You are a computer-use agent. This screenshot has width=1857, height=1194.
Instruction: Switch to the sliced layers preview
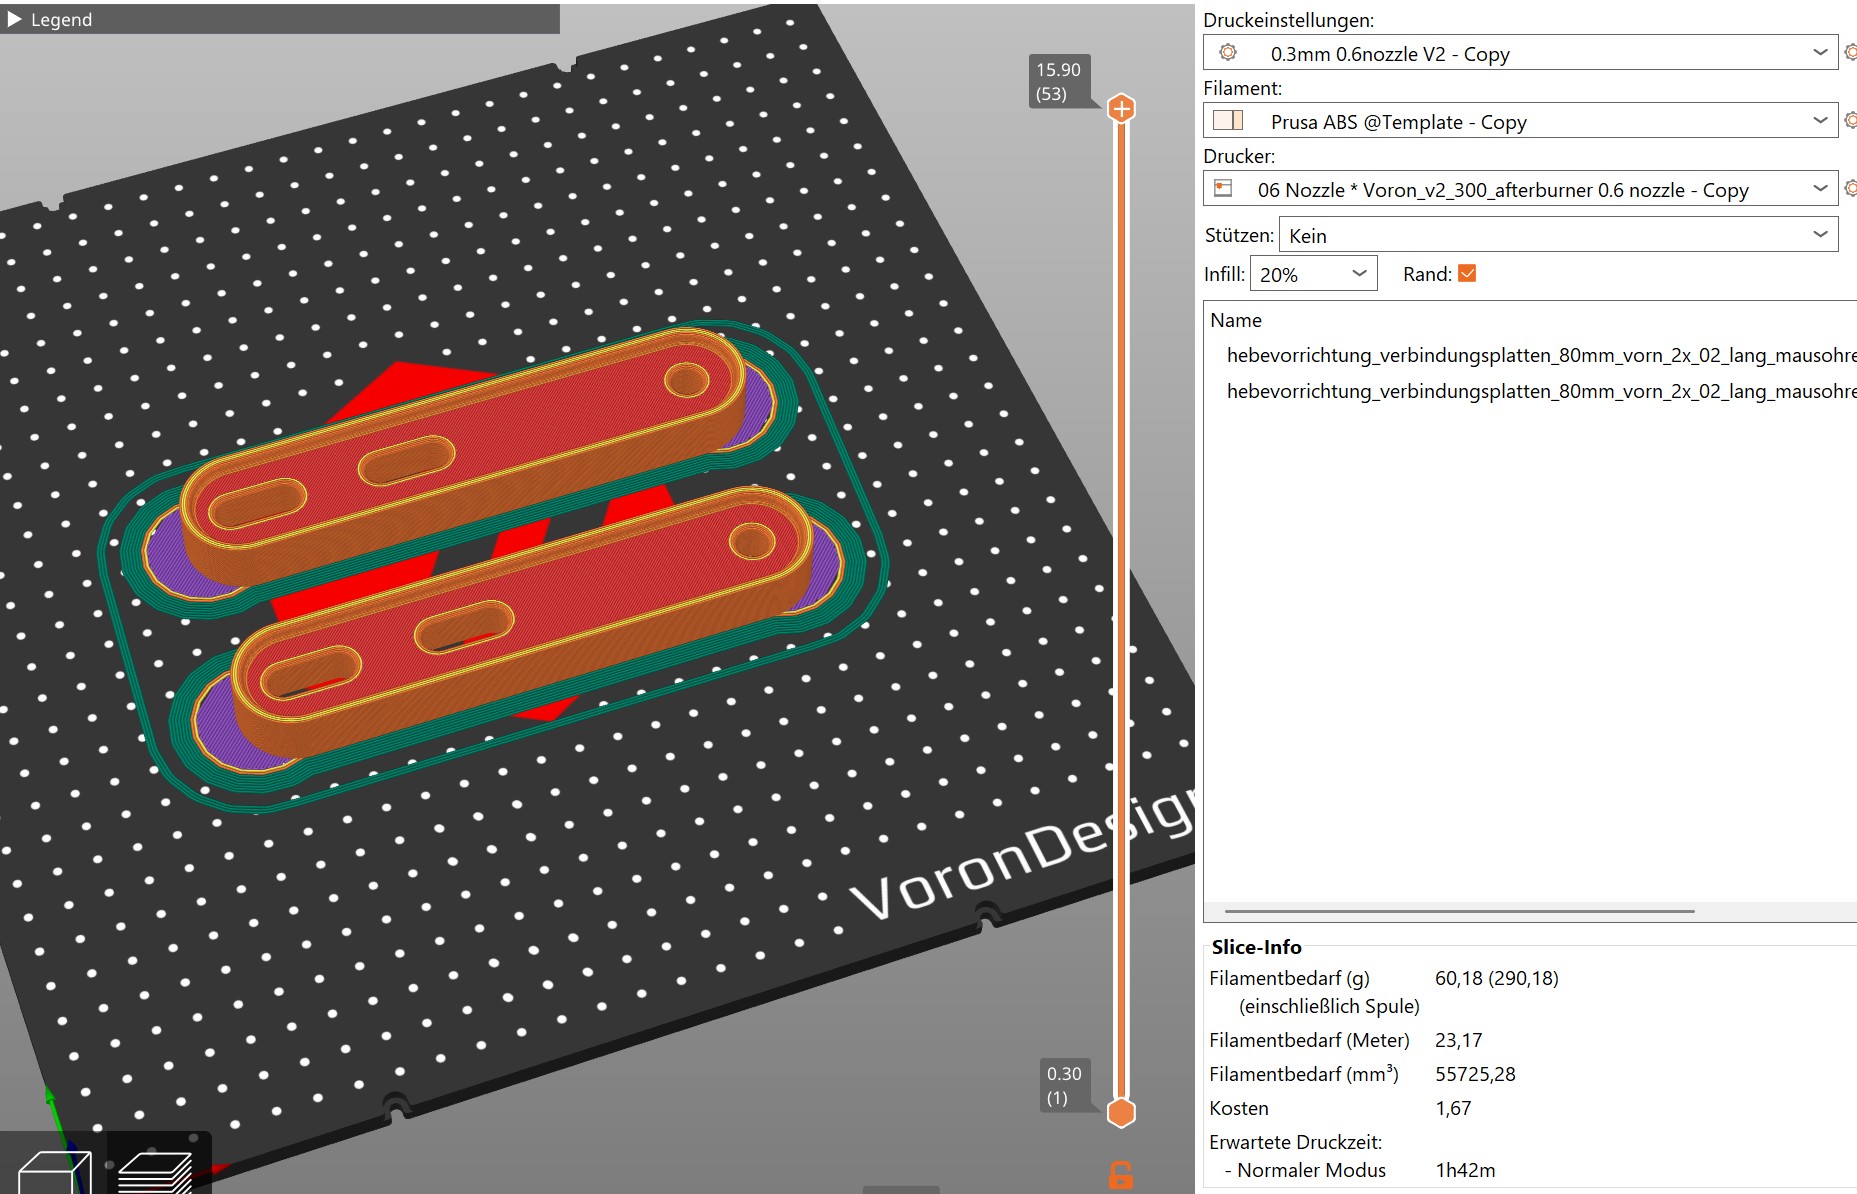pyautogui.click(x=156, y=1172)
